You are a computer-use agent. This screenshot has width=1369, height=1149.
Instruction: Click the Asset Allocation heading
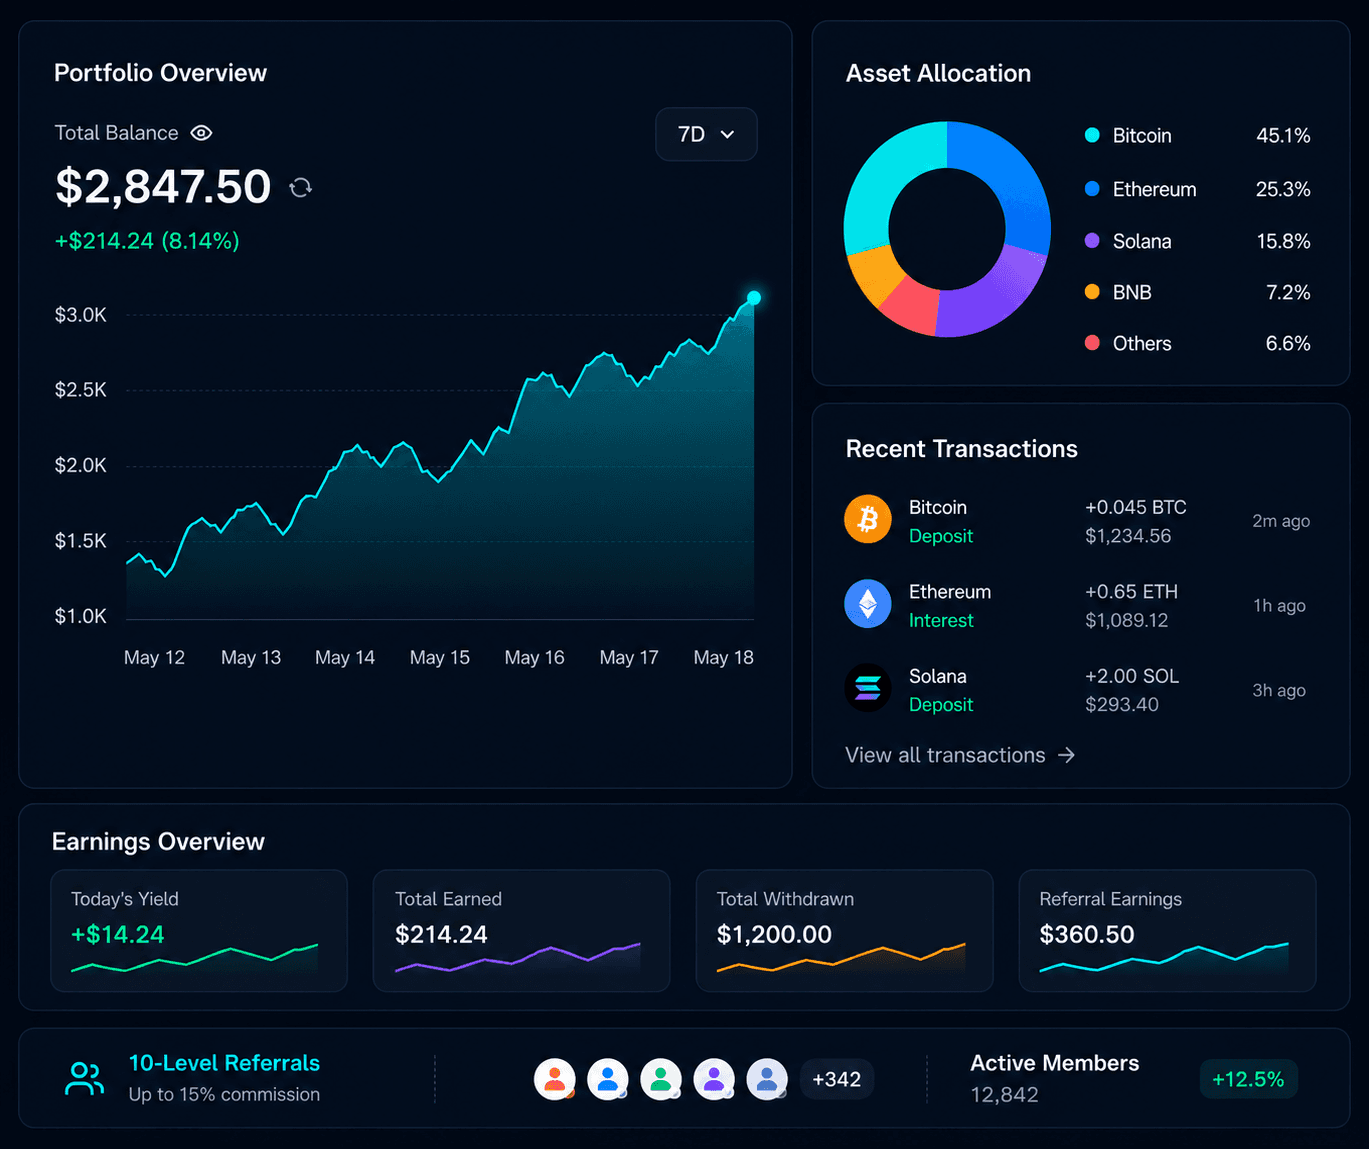tap(938, 73)
